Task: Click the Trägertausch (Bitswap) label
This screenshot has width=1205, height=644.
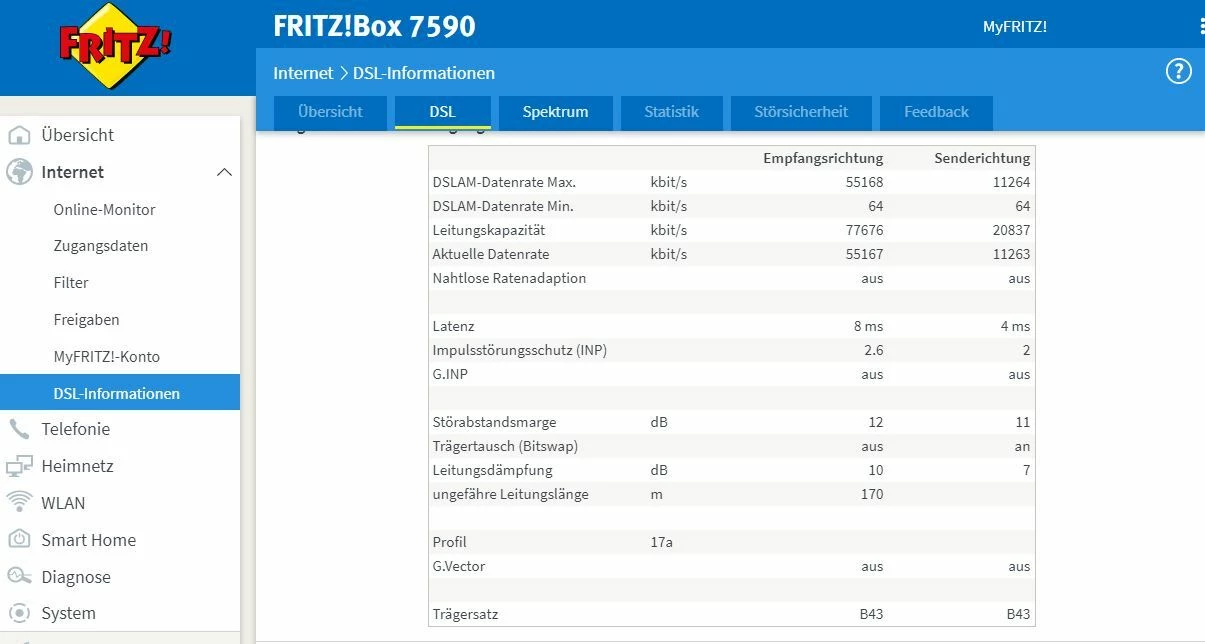Action: (505, 446)
